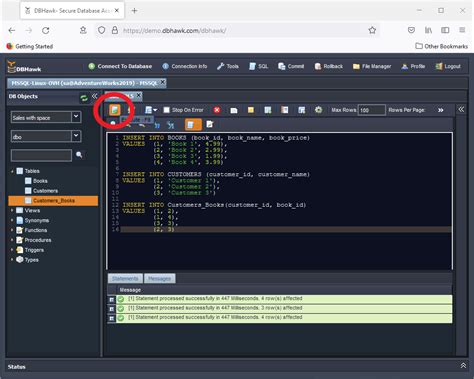Open the dropdown arrow beside the document toolbar icon
Screen dimensions: 474x379
[155, 110]
